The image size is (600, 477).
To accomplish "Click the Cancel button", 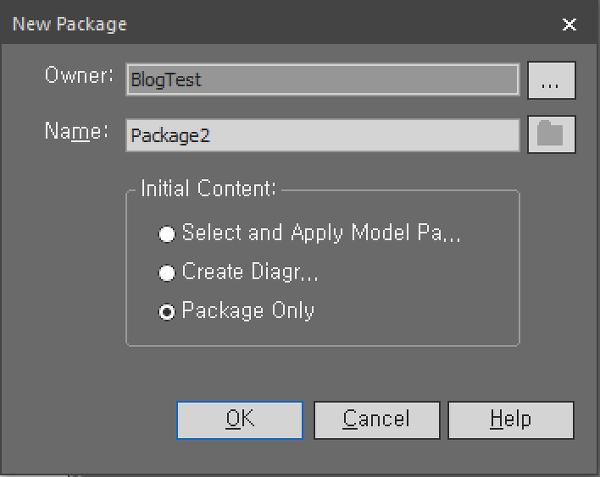I will click(377, 420).
